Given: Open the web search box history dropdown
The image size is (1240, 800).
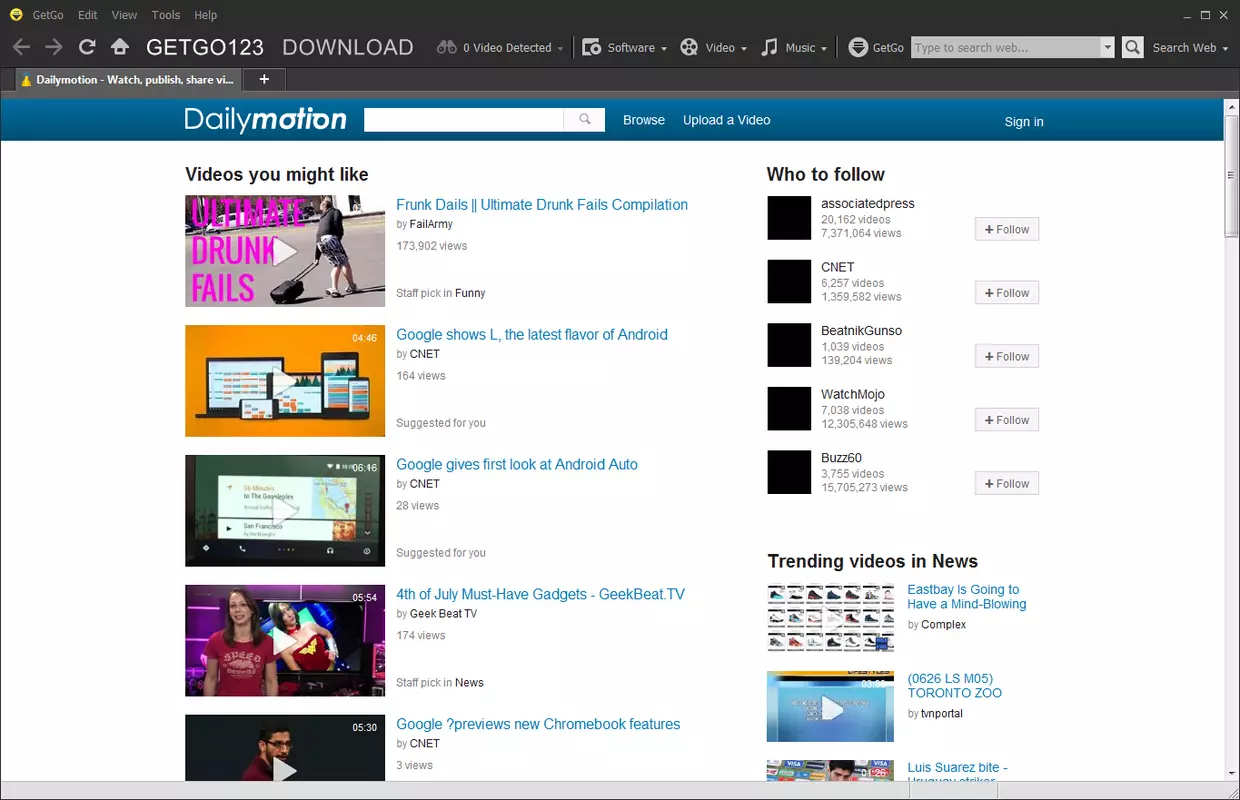Looking at the screenshot, I should pyautogui.click(x=1107, y=47).
